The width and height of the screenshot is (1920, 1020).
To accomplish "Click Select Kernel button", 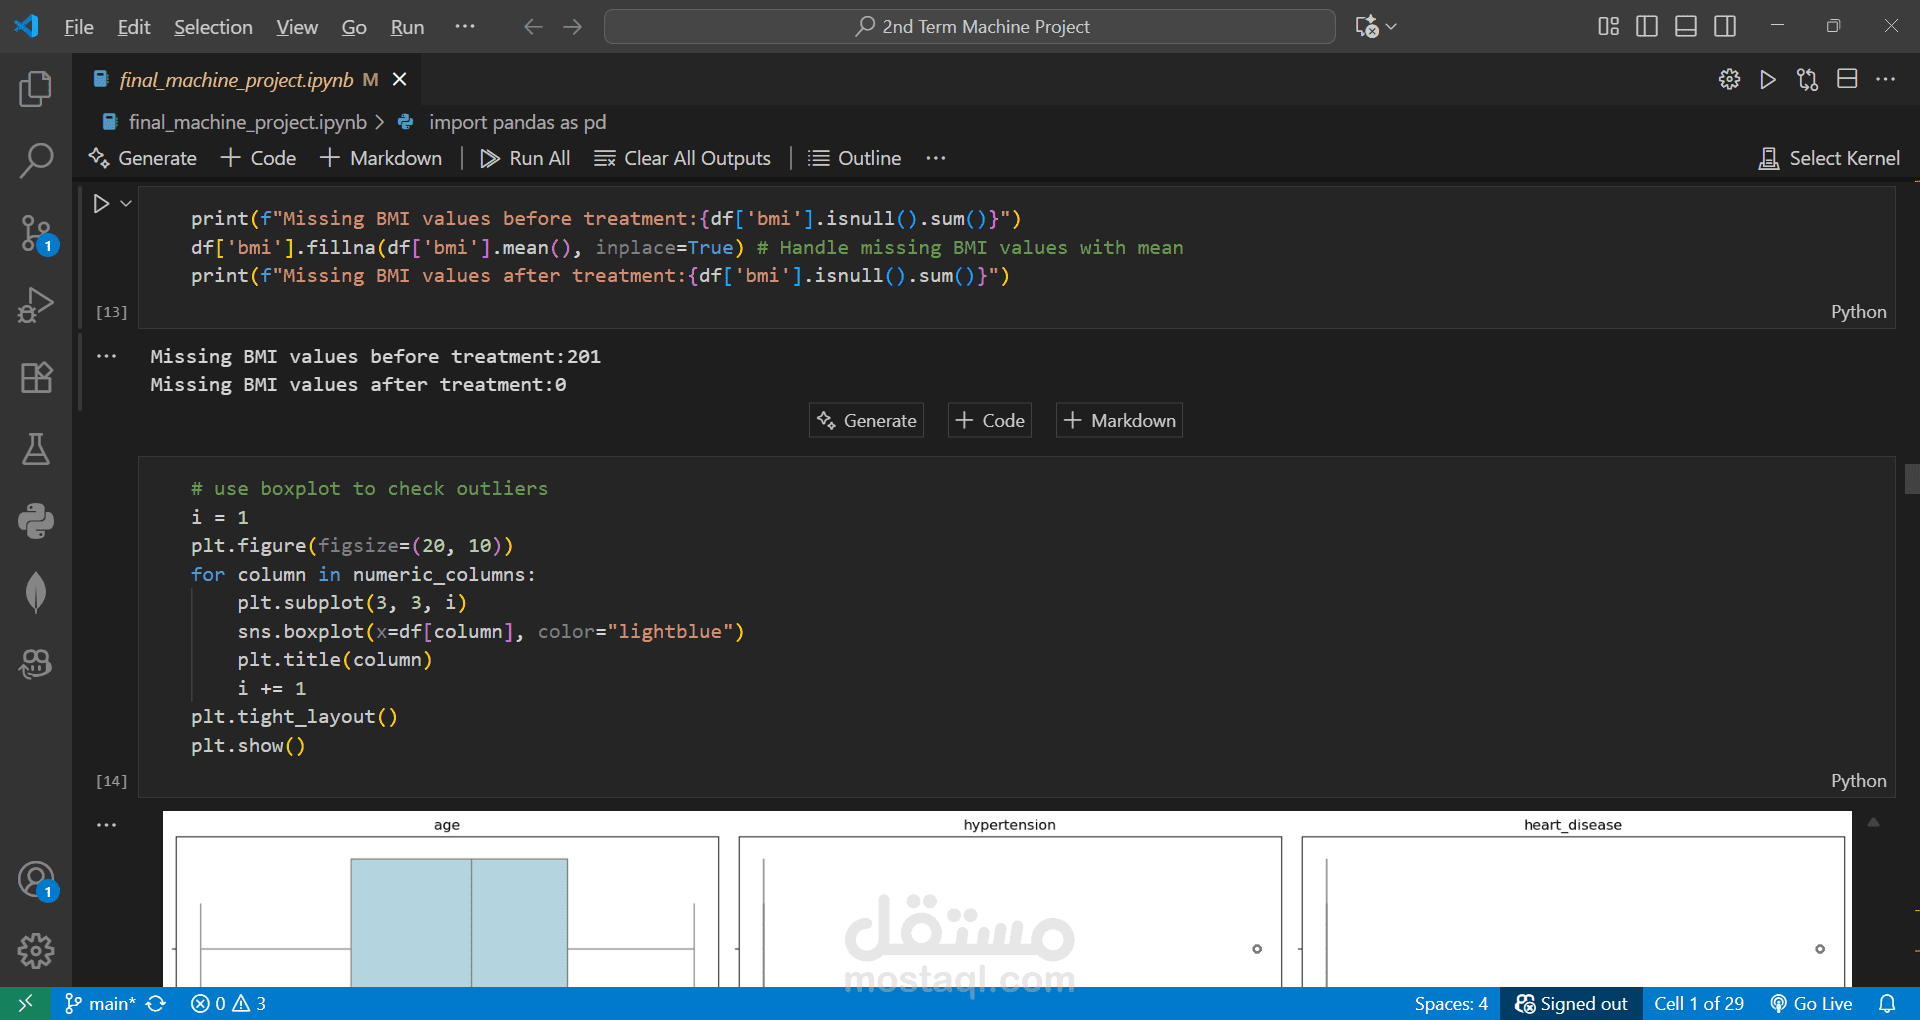I will 1829,158.
